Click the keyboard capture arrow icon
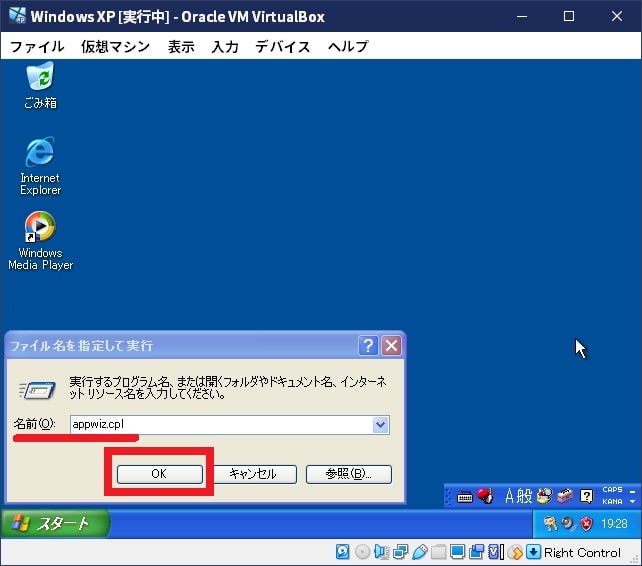The width and height of the screenshot is (642, 566). [533, 552]
